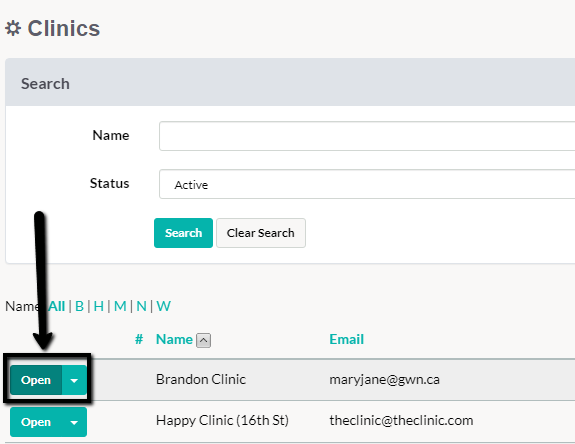The width and height of the screenshot is (575, 444).
Task: Sort by the Email column header
Action: tap(347, 340)
